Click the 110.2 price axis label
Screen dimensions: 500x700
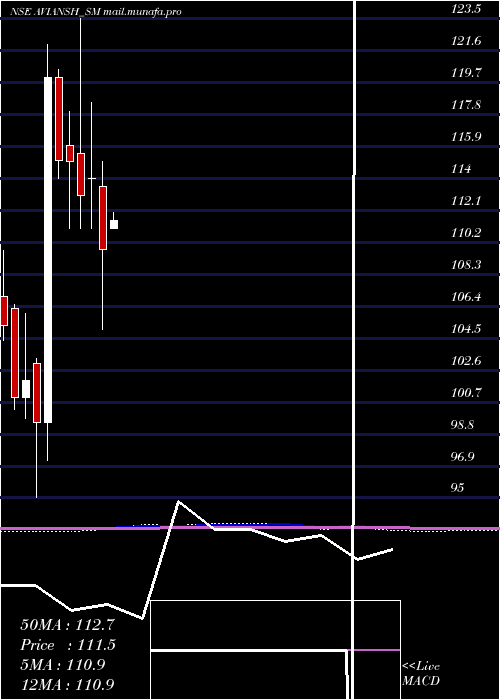tap(466, 233)
